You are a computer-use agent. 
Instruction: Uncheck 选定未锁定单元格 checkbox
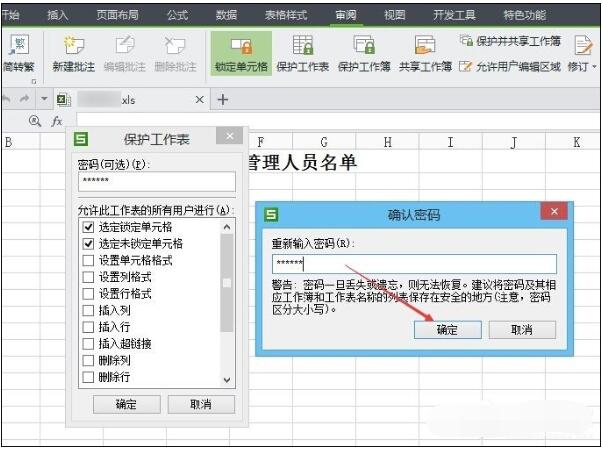[x=88, y=244]
